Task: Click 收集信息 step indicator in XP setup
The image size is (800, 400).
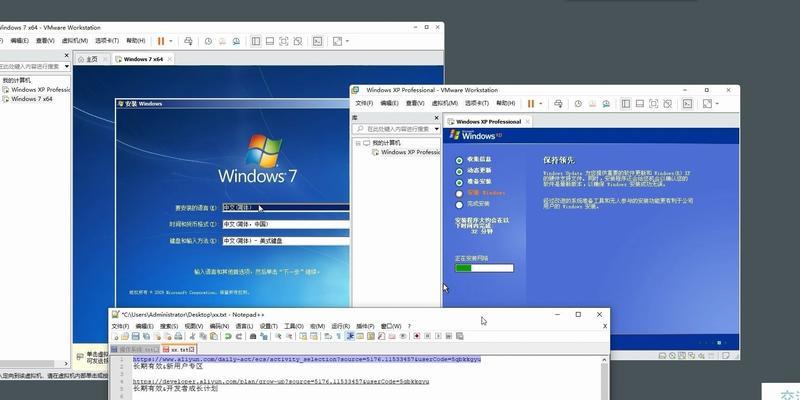Action: (x=459, y=160)
